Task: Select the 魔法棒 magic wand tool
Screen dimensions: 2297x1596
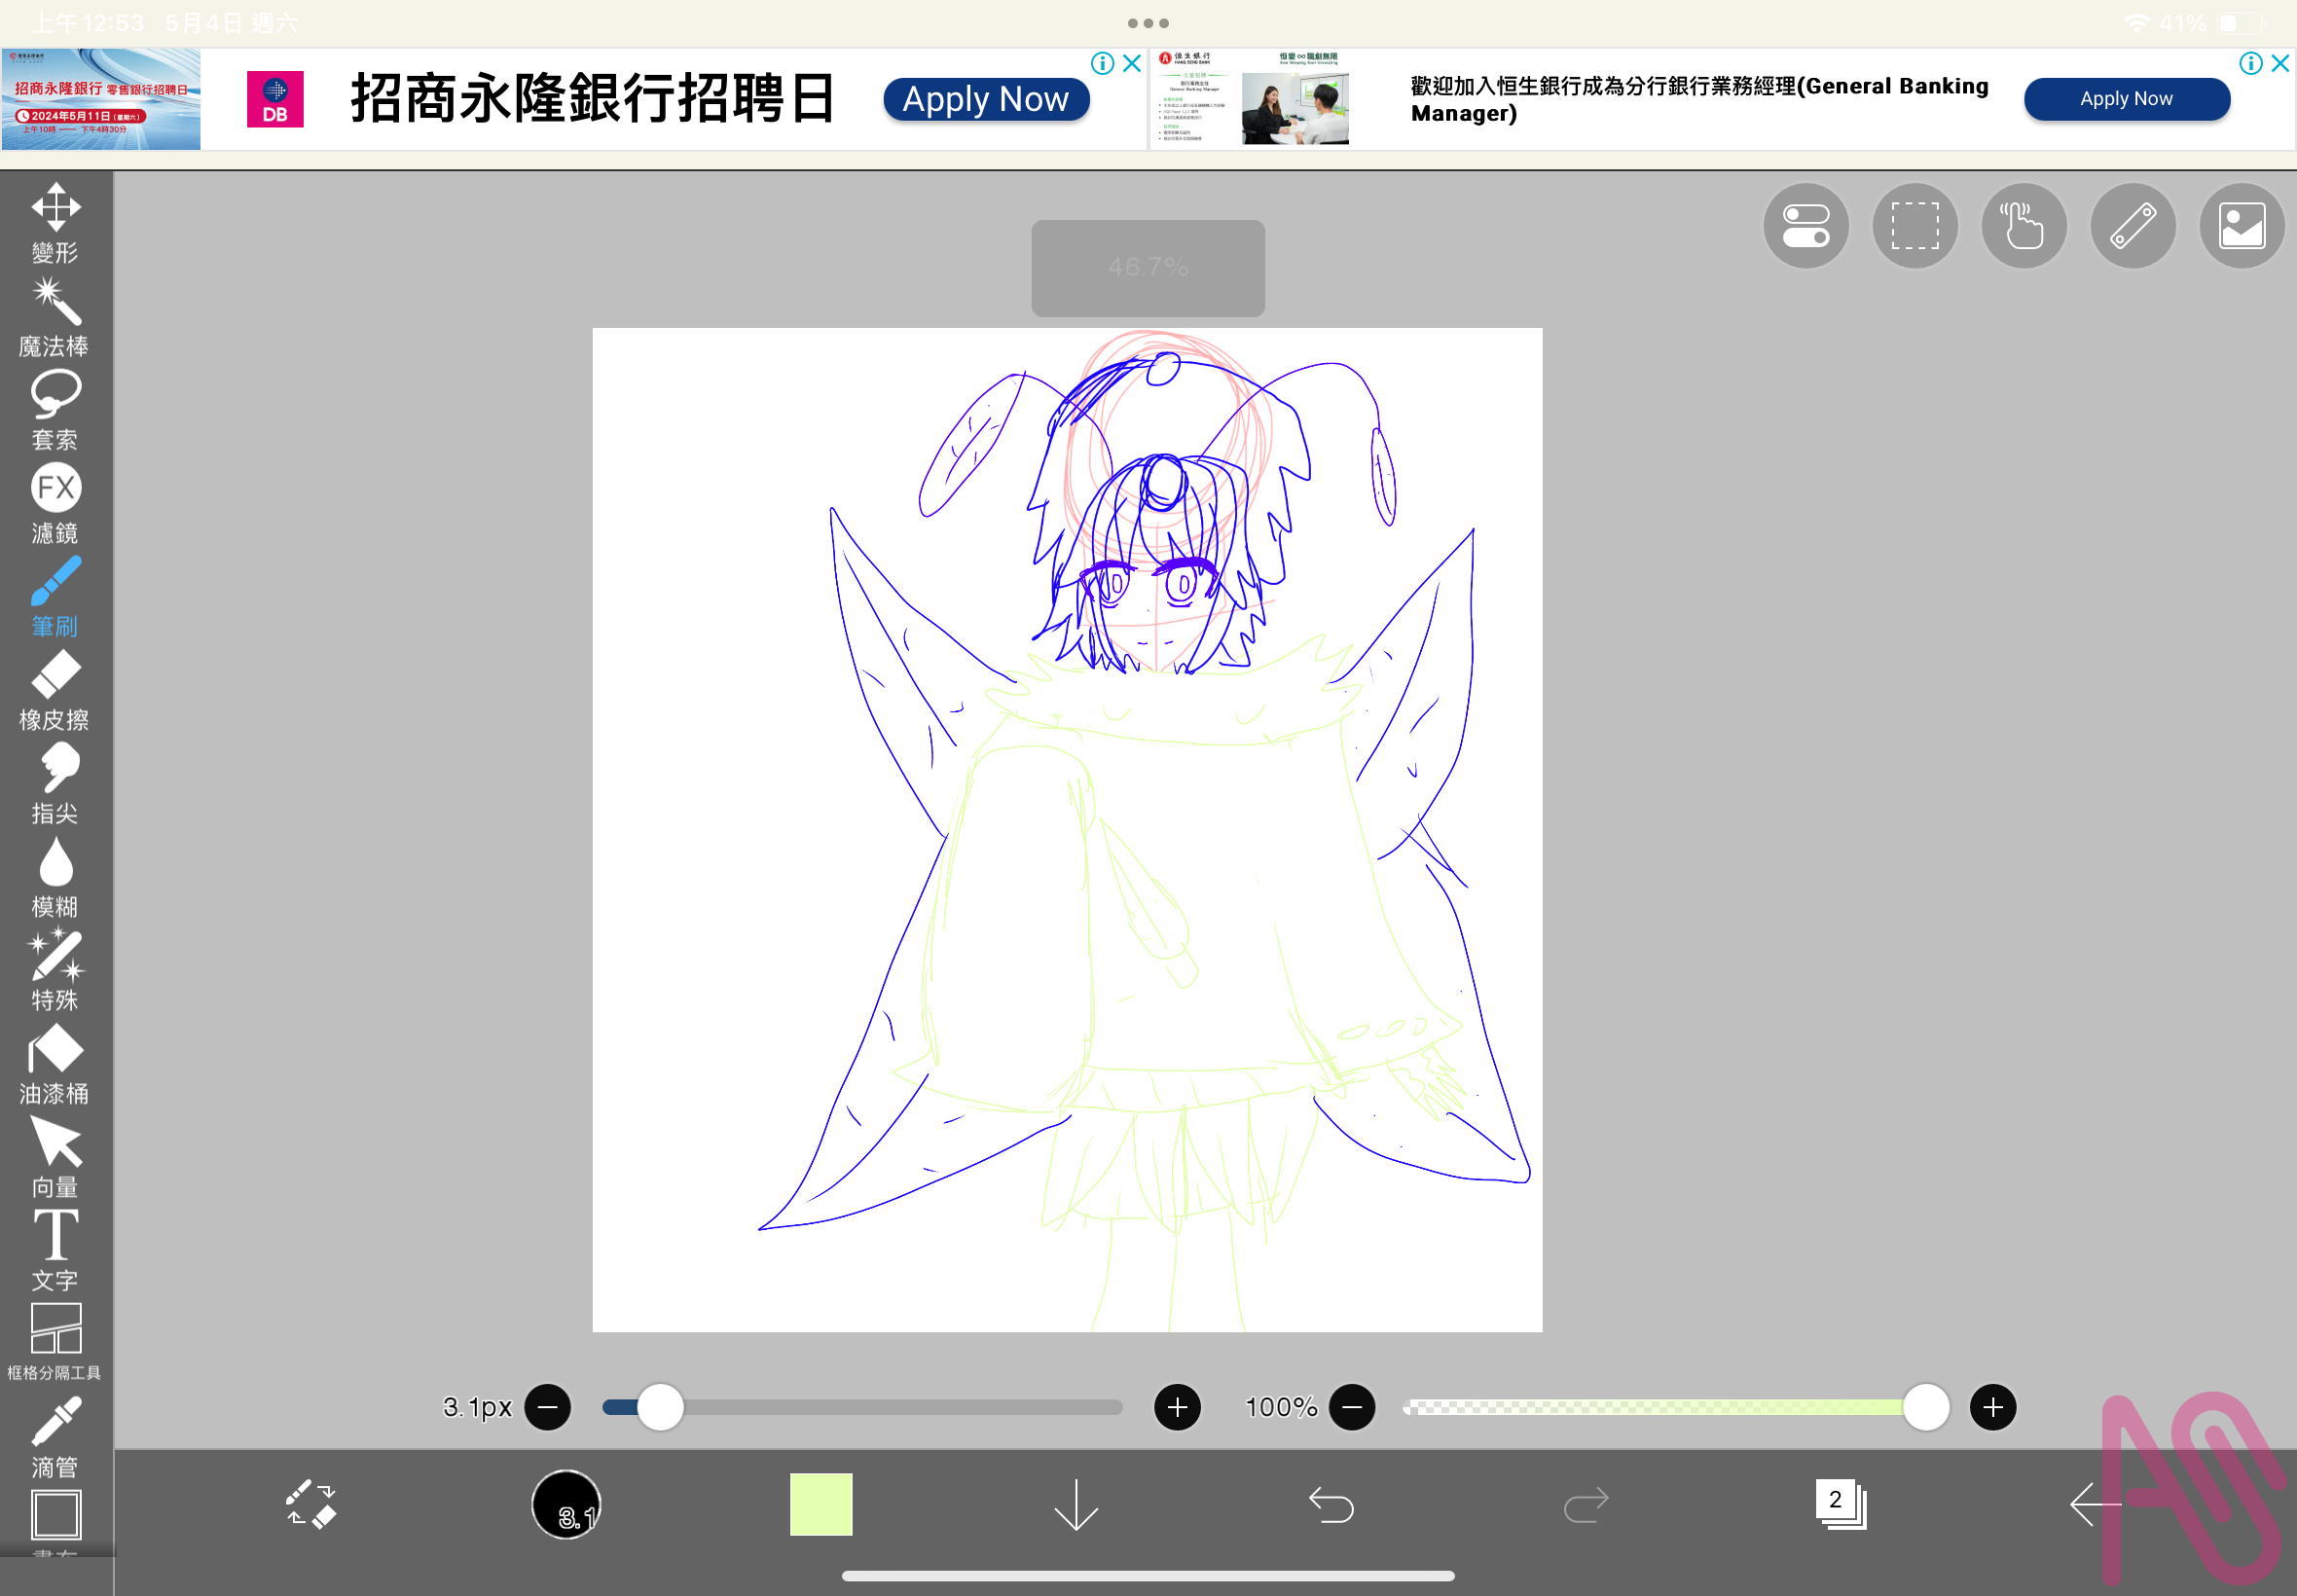Action: coord(55,304)
